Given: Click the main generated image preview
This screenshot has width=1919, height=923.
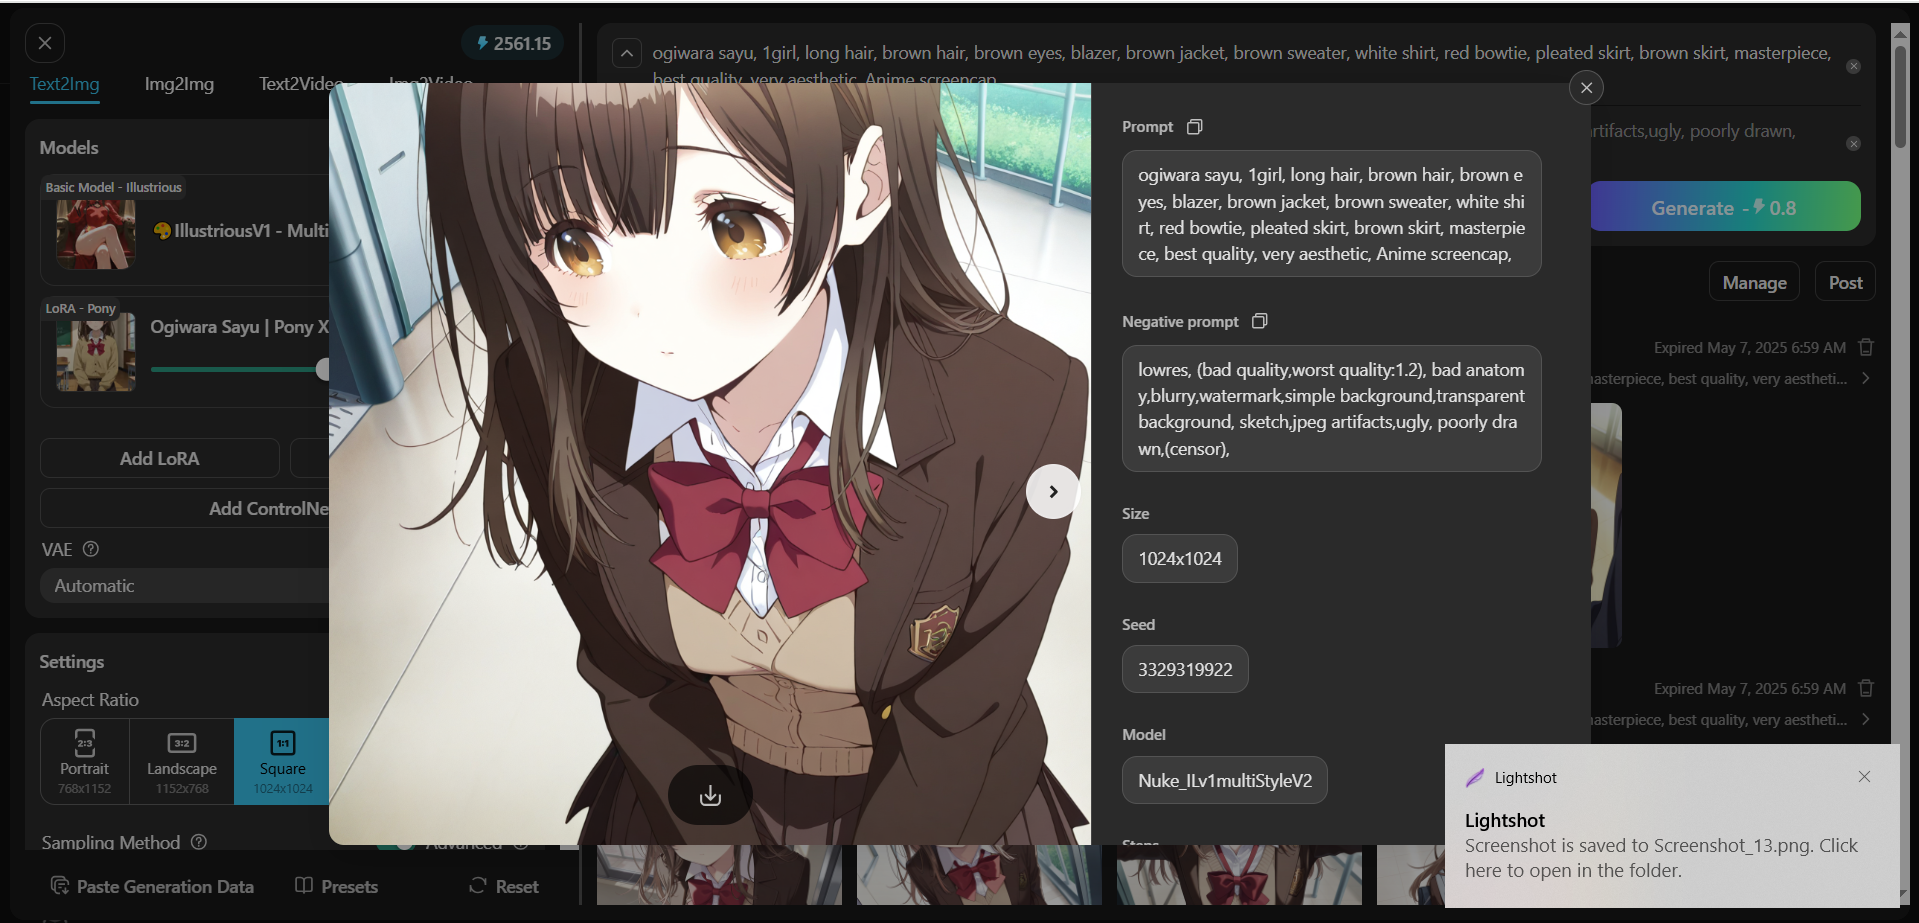Looking at the screenshot, I should (x=710, y=464).
